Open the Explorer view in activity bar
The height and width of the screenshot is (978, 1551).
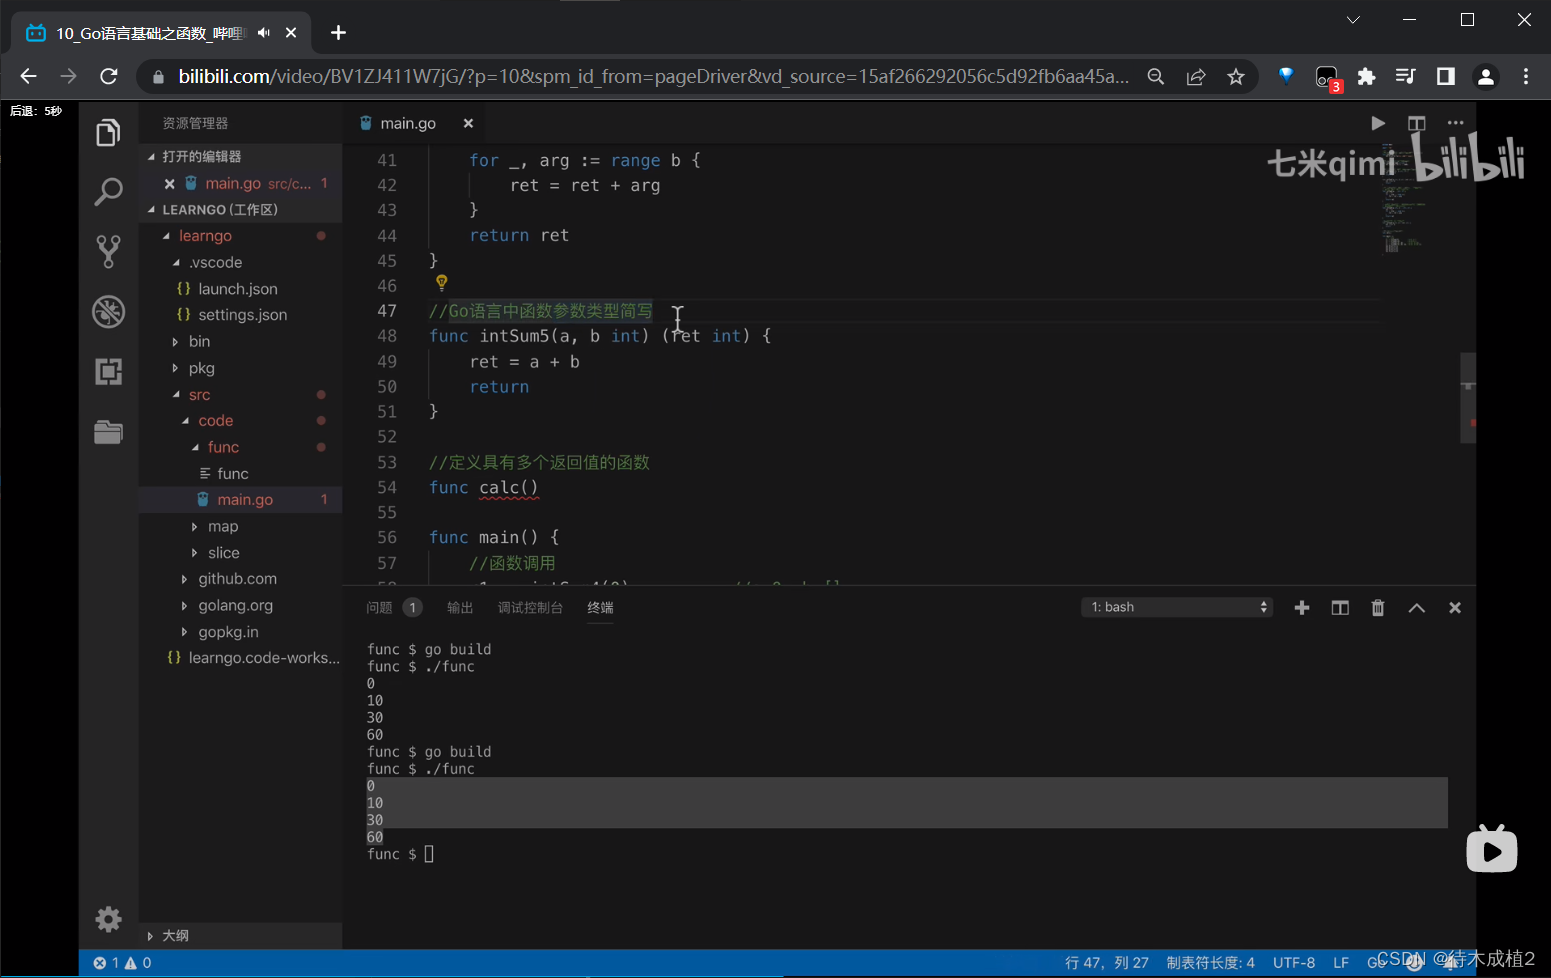(x=108, y=133)
